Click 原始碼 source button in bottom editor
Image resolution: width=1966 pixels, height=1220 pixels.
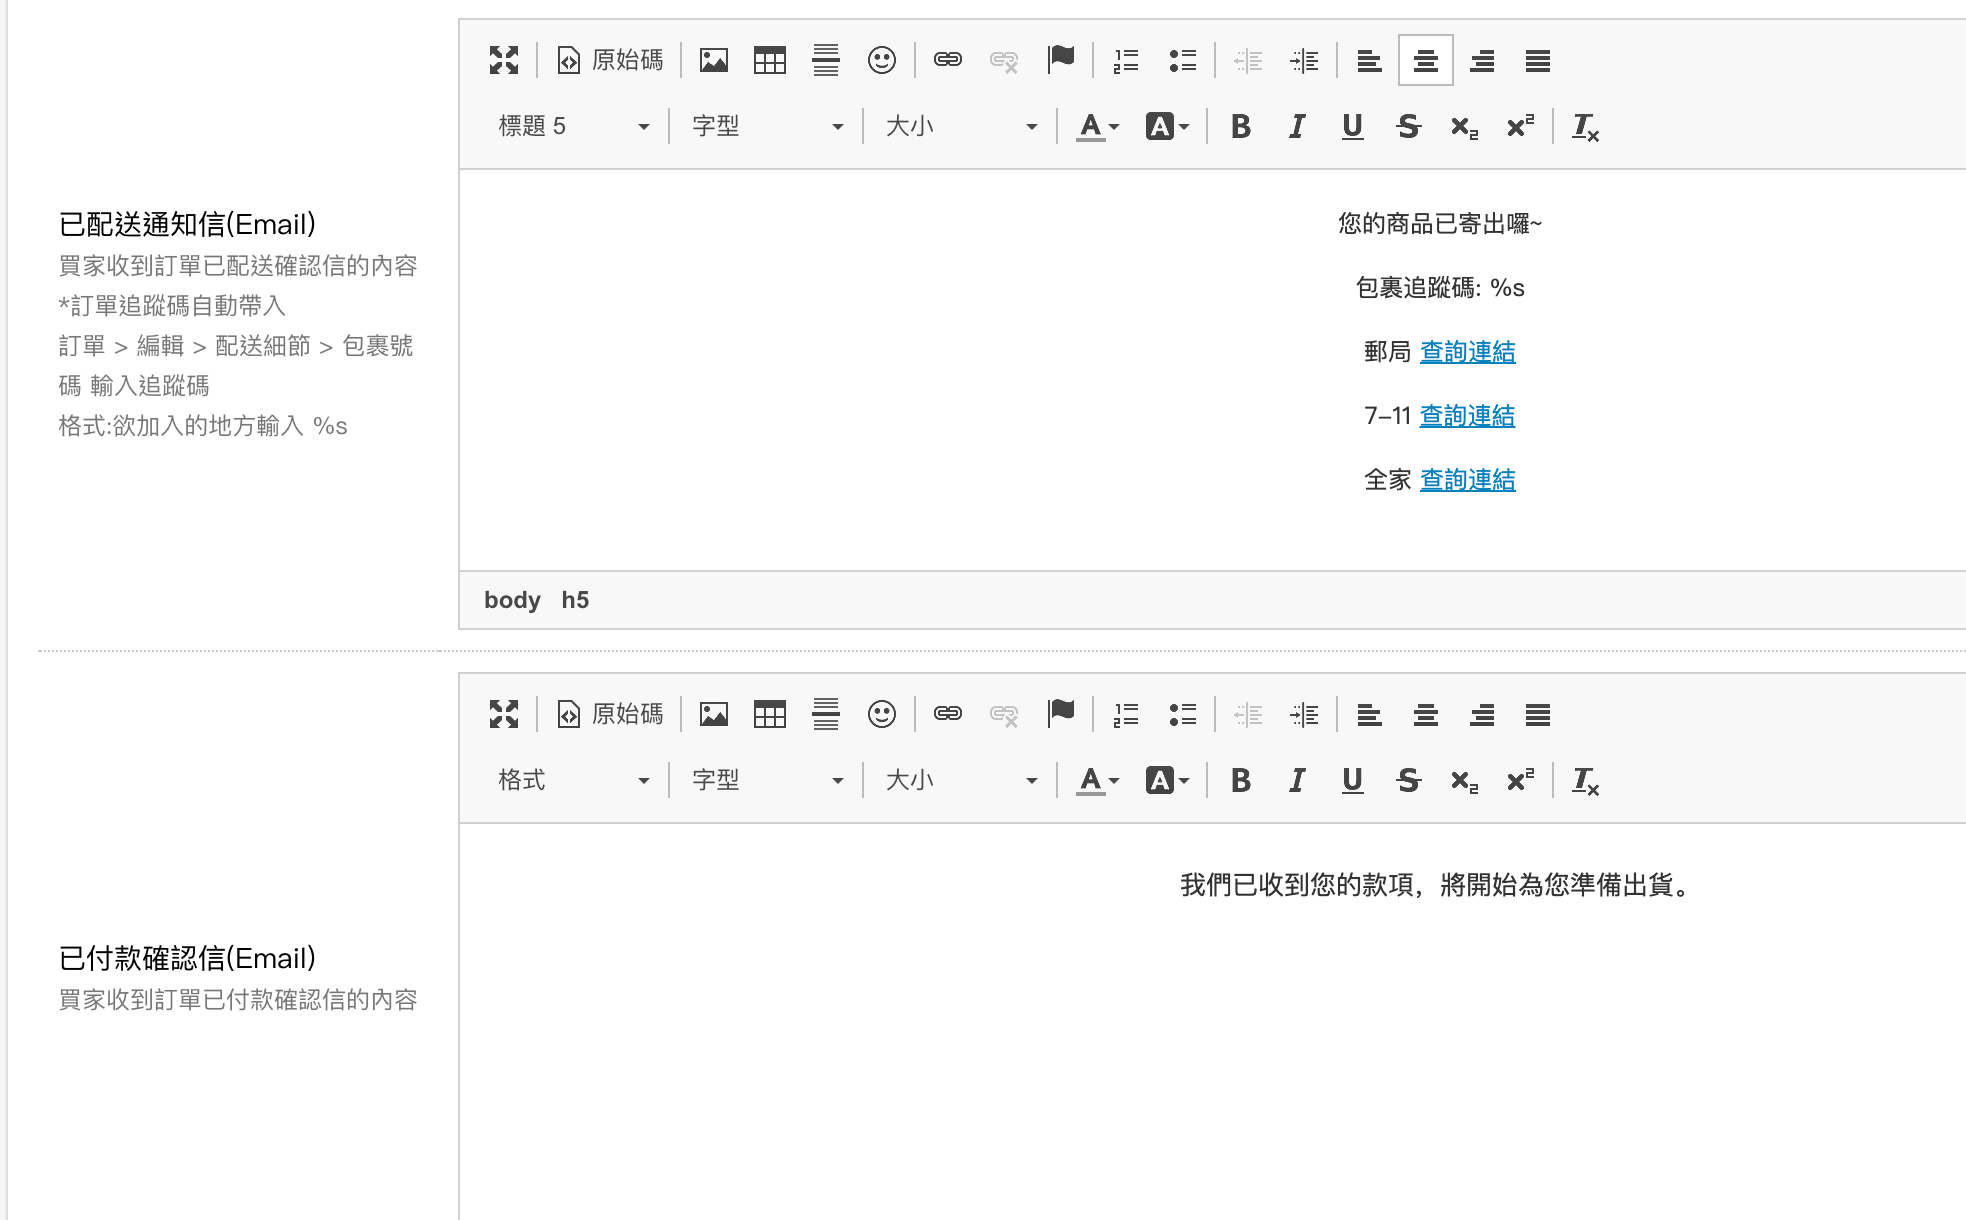coord(610,714)
